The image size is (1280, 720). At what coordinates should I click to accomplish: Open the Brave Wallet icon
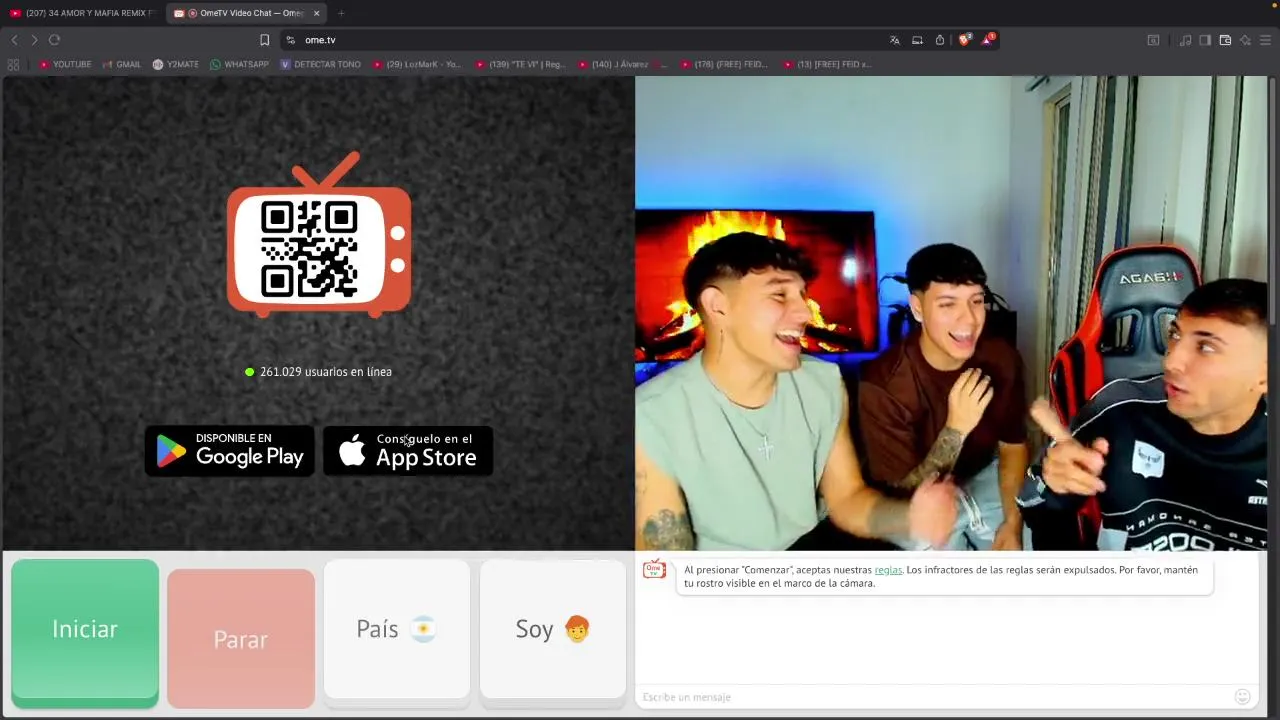[1225, 40]
